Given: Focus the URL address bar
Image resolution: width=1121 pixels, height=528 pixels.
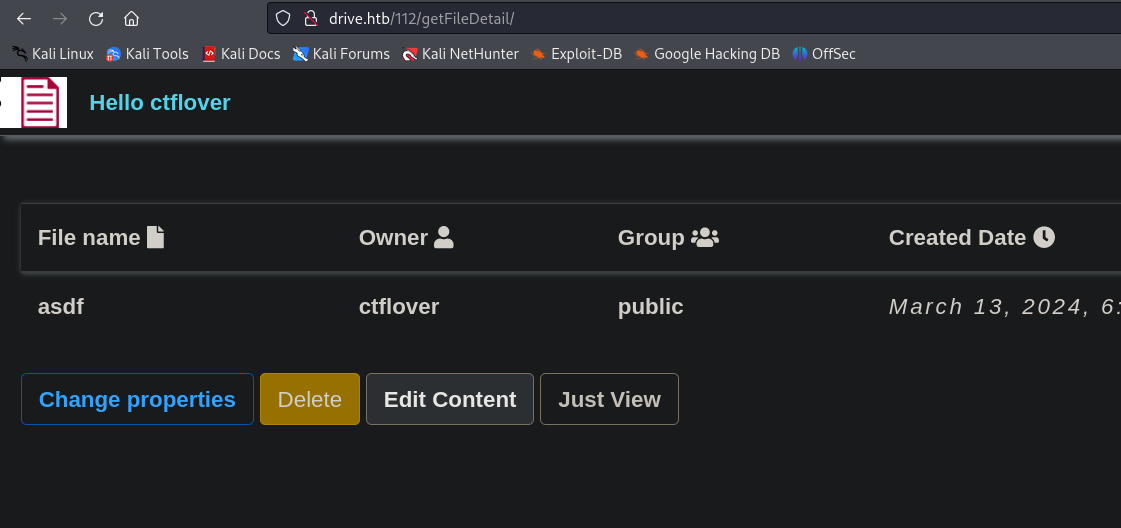Looking at the screenshot, I should click(700, 18).
